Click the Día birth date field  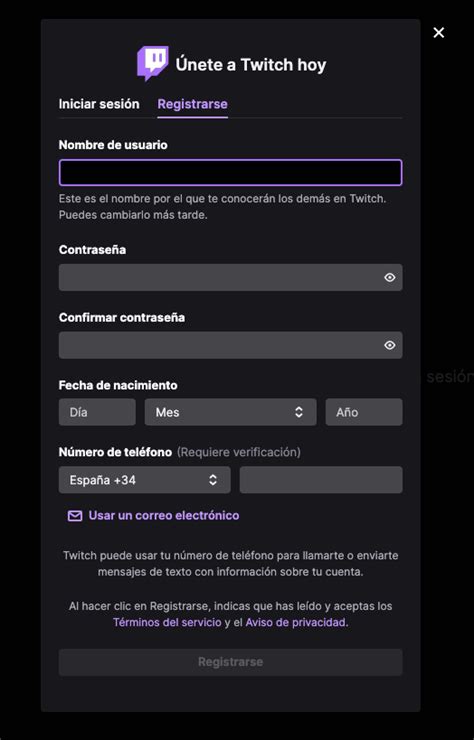[x=97, y=412]
